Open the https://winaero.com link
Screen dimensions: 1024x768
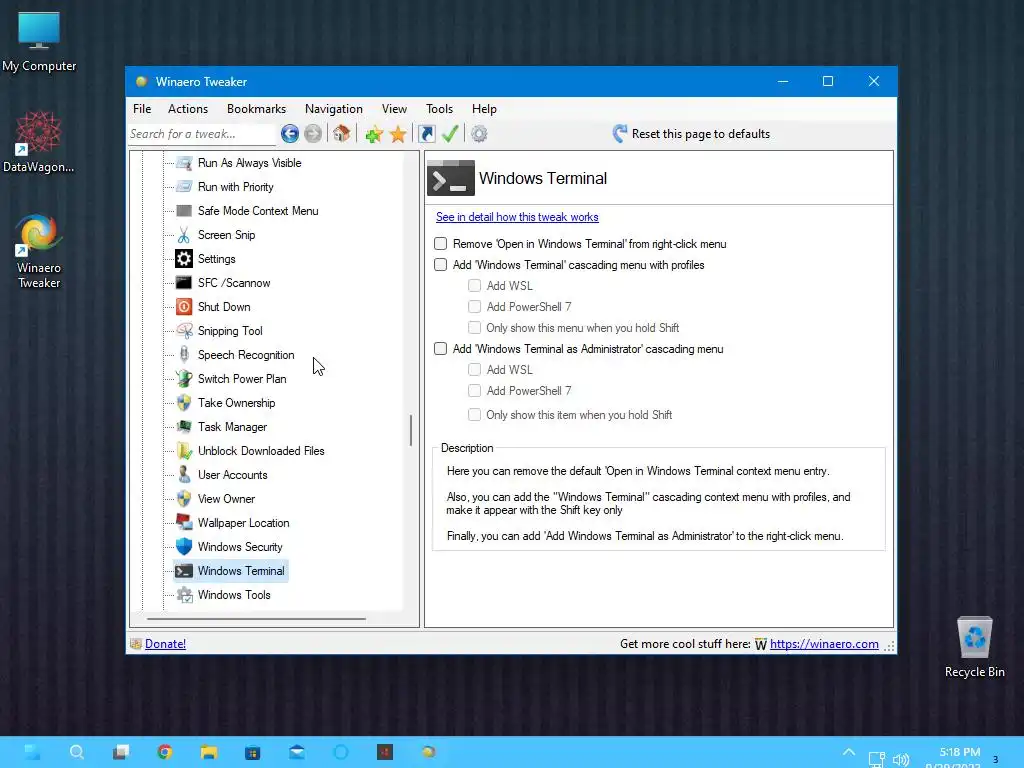pyautogui.click(x=824, y=644)
